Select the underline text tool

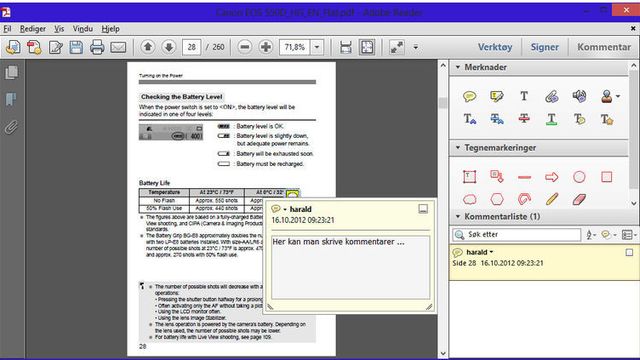(551, 119)
